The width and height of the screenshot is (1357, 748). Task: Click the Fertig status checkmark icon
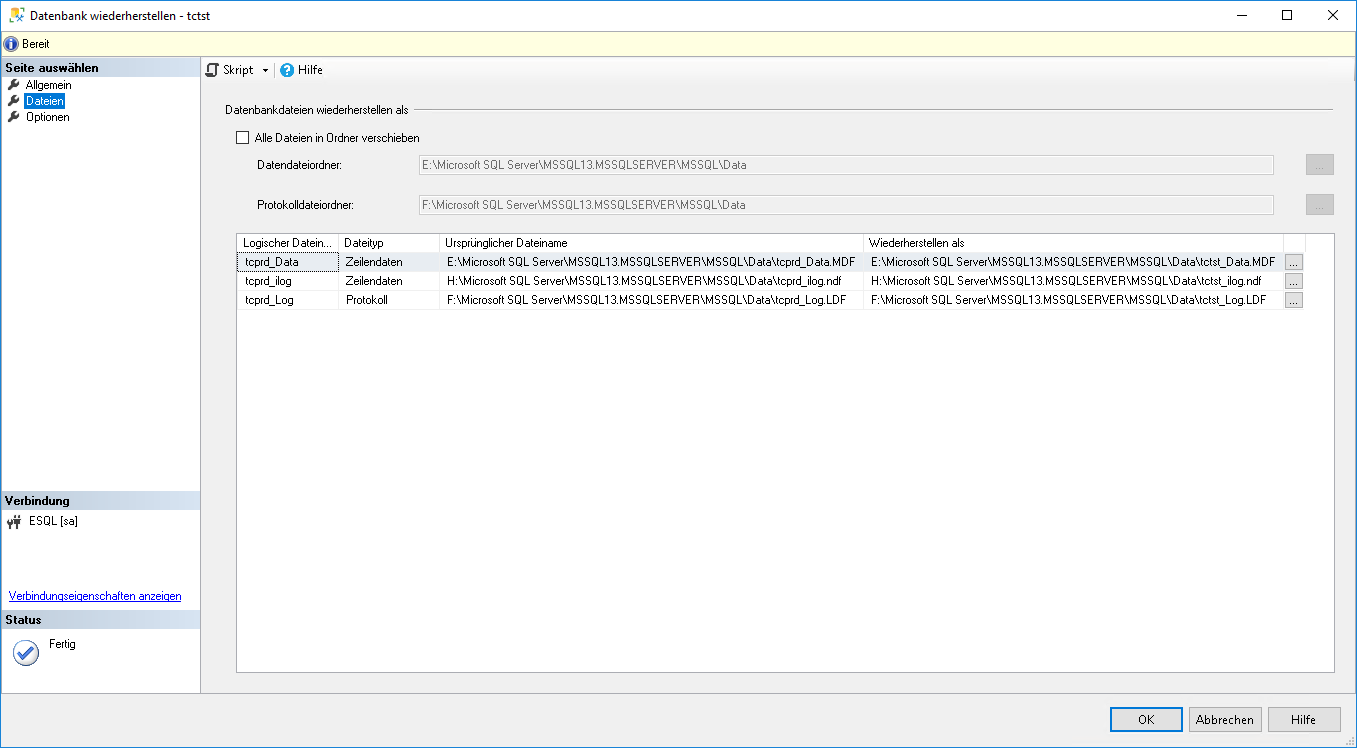pyautogui.click(x=26, y=653)
